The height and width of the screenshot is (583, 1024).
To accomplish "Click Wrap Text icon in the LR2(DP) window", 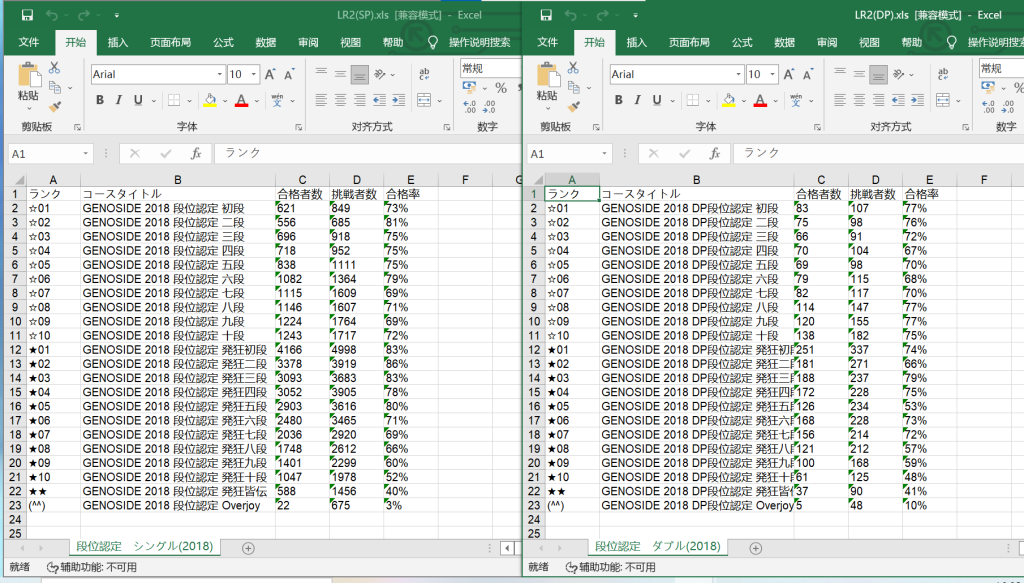I will click(x=943, y=74).
